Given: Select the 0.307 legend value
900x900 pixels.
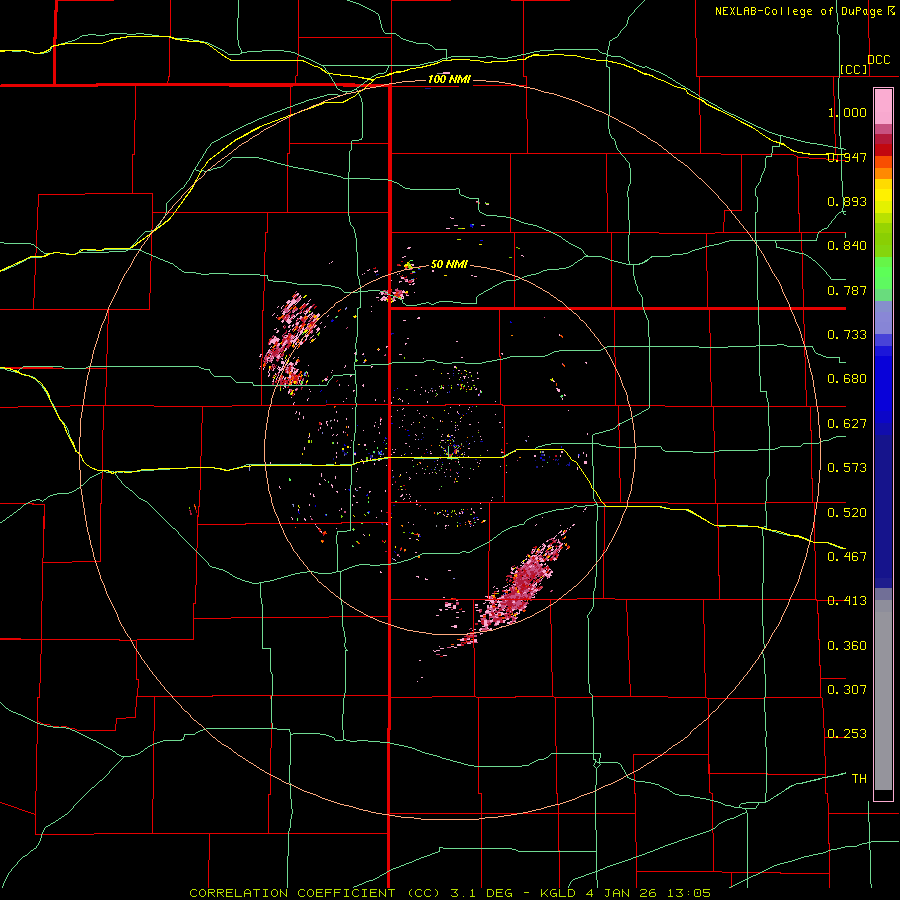Looking at the screenshot, I should coord(847,689).
